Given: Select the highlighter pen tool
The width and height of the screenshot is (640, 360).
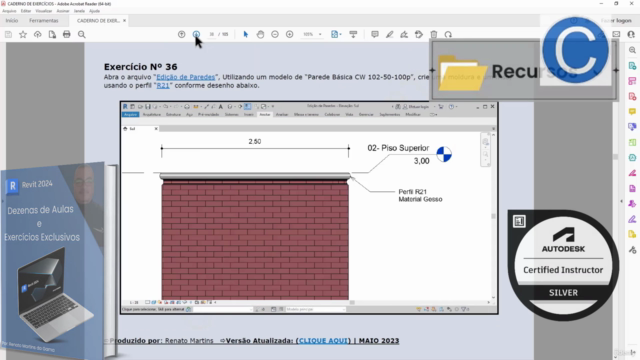Looking at the screenshot, I should click(389, 34).
